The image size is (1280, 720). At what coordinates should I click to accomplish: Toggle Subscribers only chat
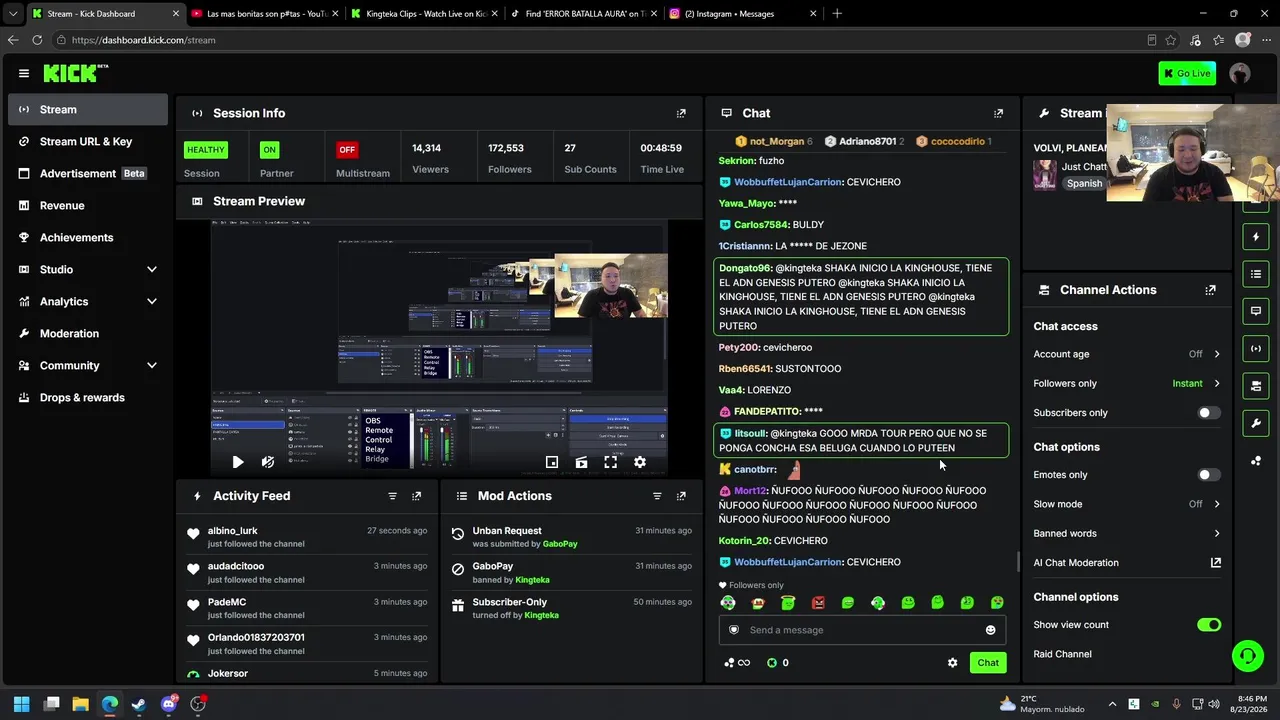pos(1209,413)
